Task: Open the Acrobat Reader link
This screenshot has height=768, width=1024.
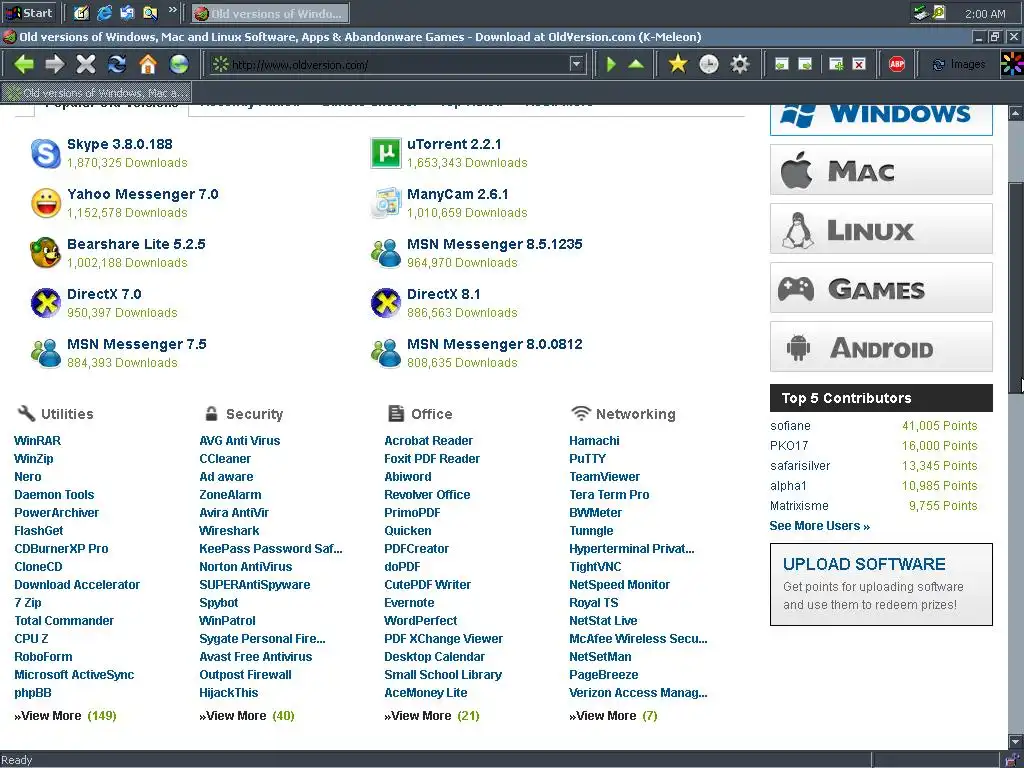Action: (x=428, y=441)
